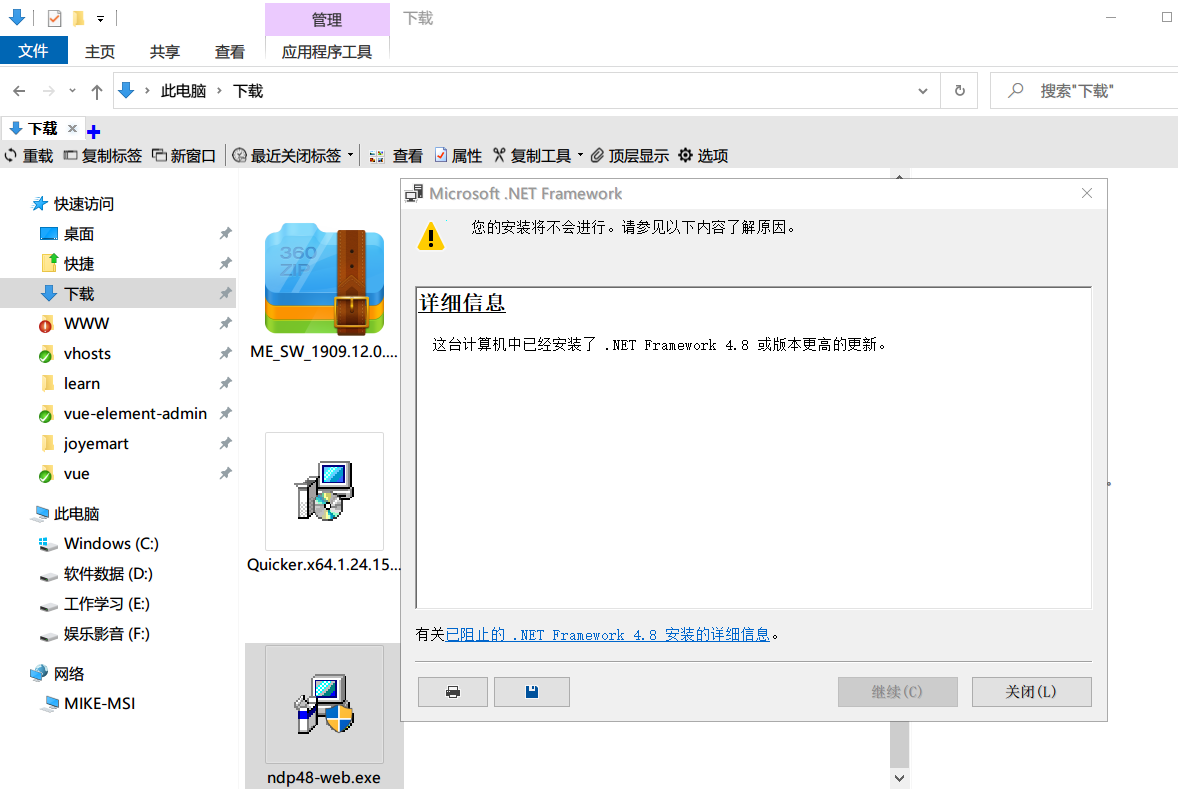The height and width of the screenshot is (792, 1178).
Task: Open recent locations dropdown arrow
Action: click(72, 91)
